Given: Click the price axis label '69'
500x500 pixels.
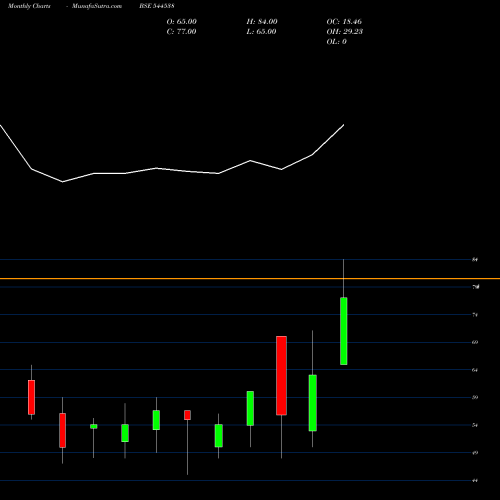Looking at the screenshot, I should 475,342.
